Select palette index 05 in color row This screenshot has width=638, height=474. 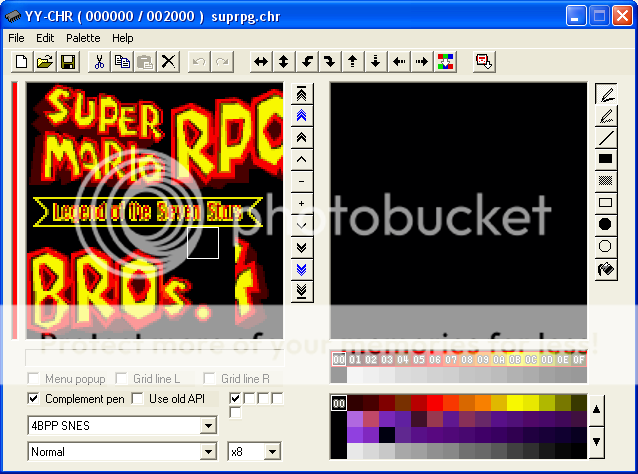coord(419,360)
